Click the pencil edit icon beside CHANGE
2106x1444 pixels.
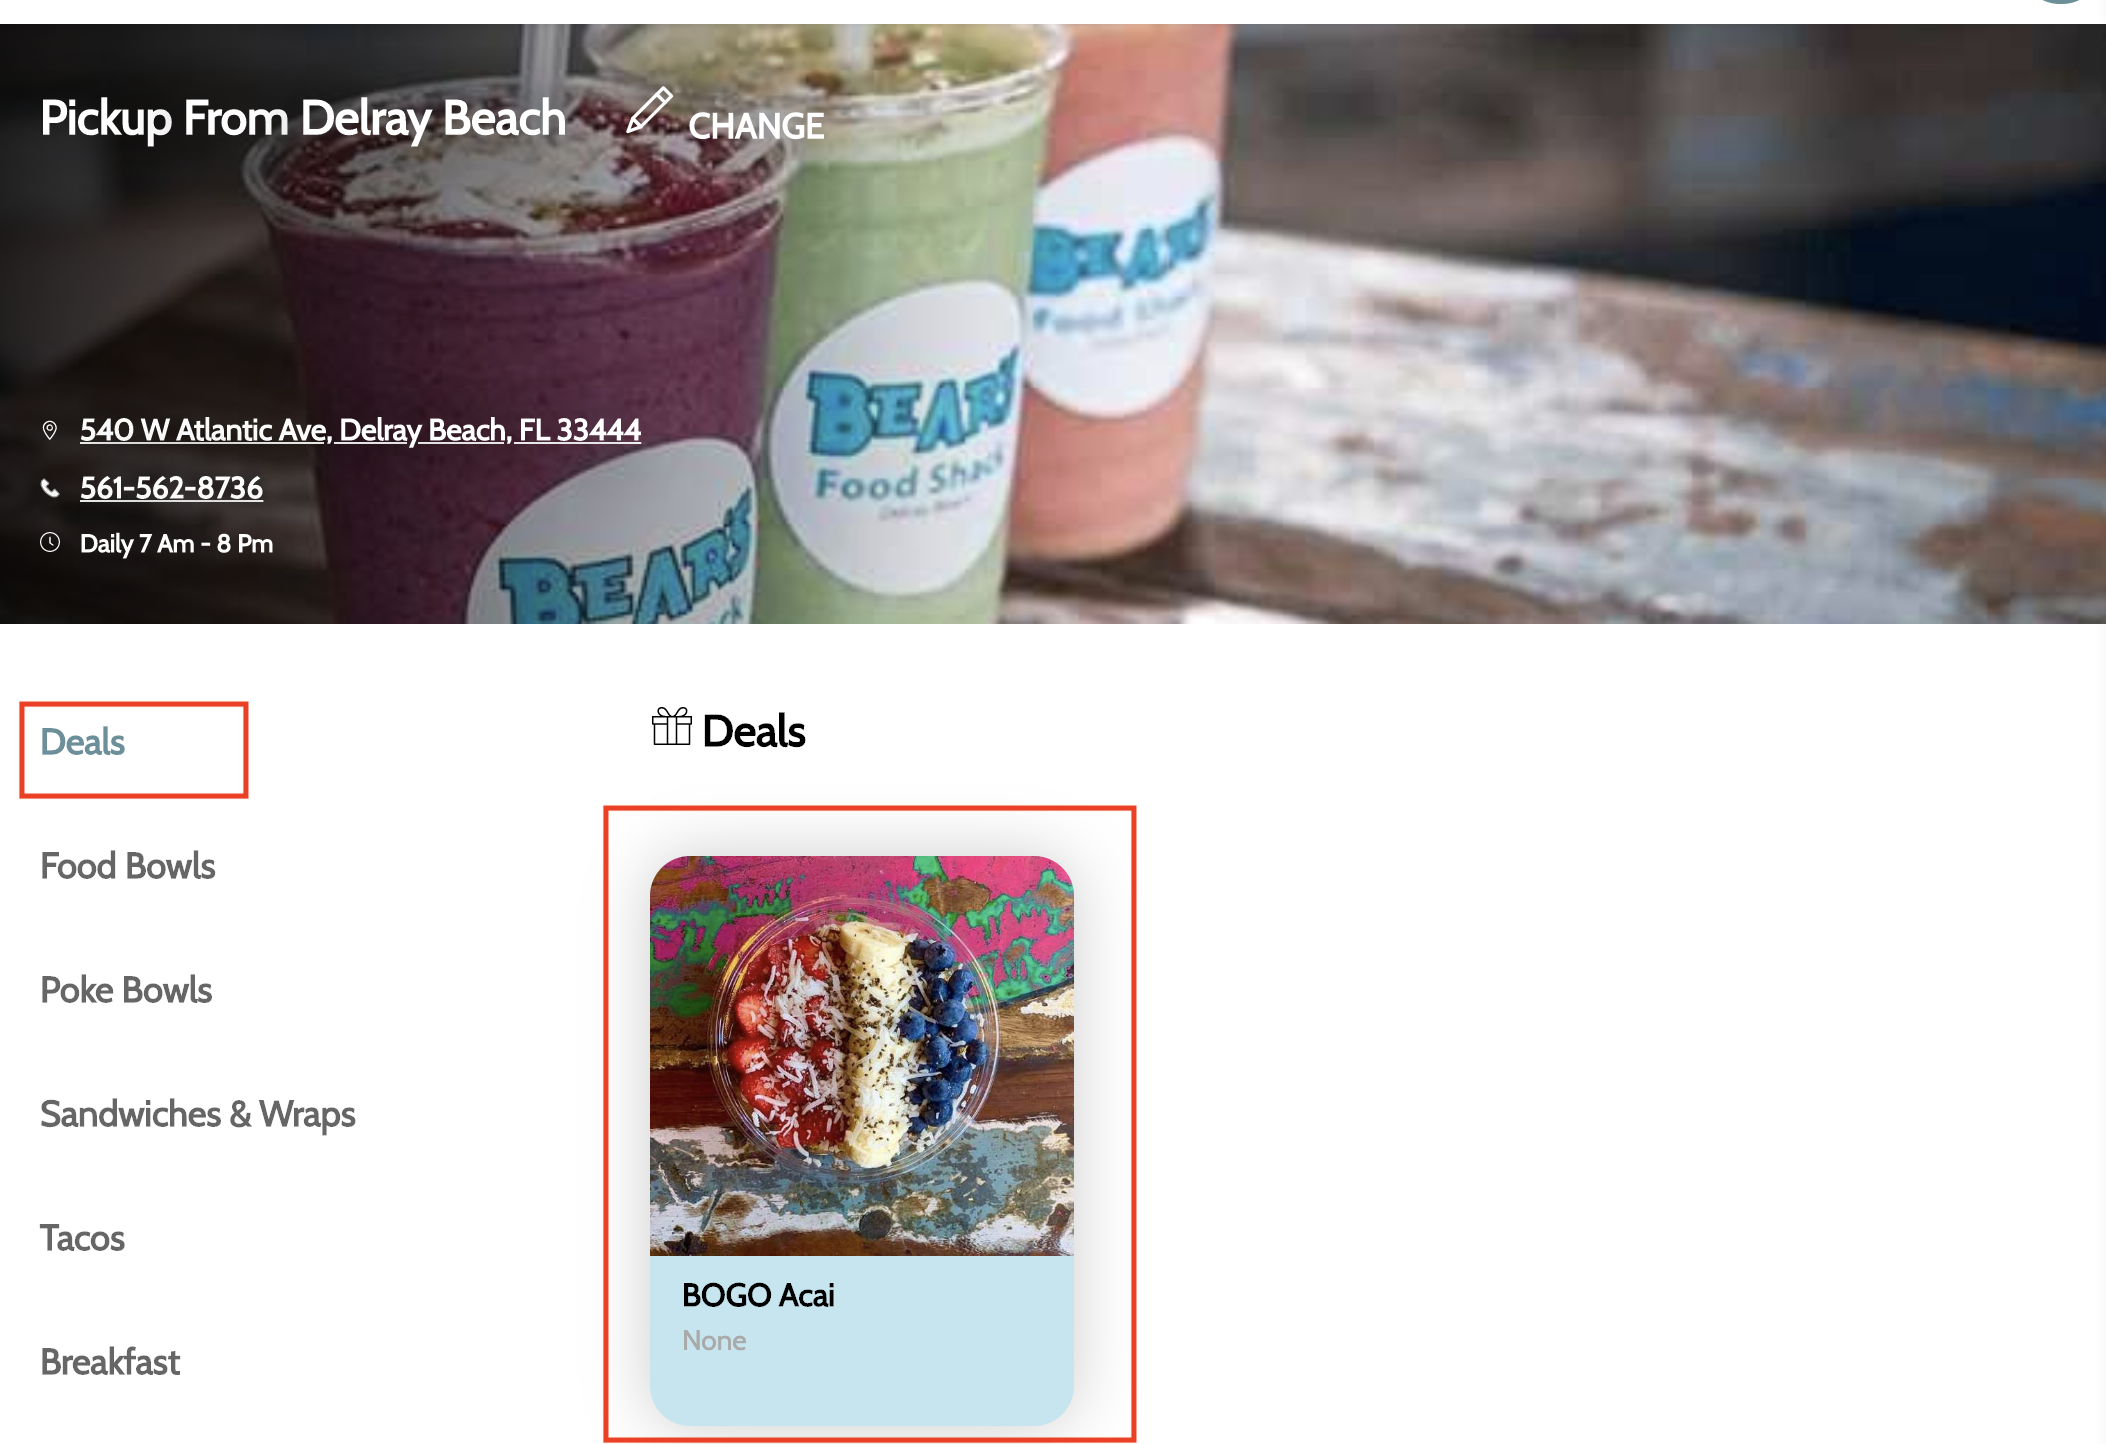[x=649, y=110]
